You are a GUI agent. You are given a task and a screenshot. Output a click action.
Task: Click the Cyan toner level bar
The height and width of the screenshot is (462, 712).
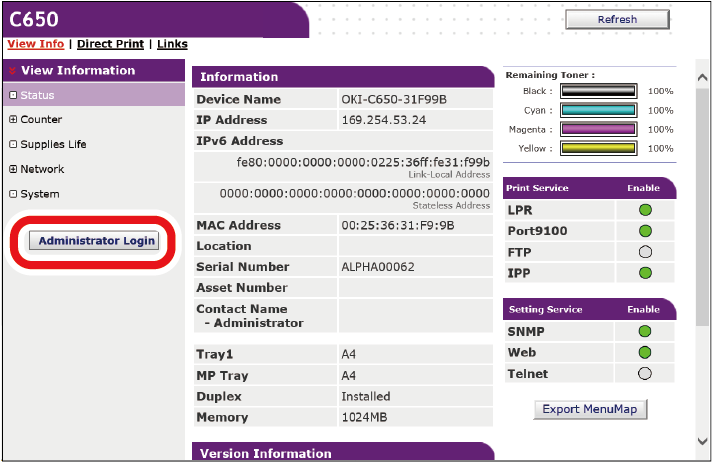[x=598, y=110]
